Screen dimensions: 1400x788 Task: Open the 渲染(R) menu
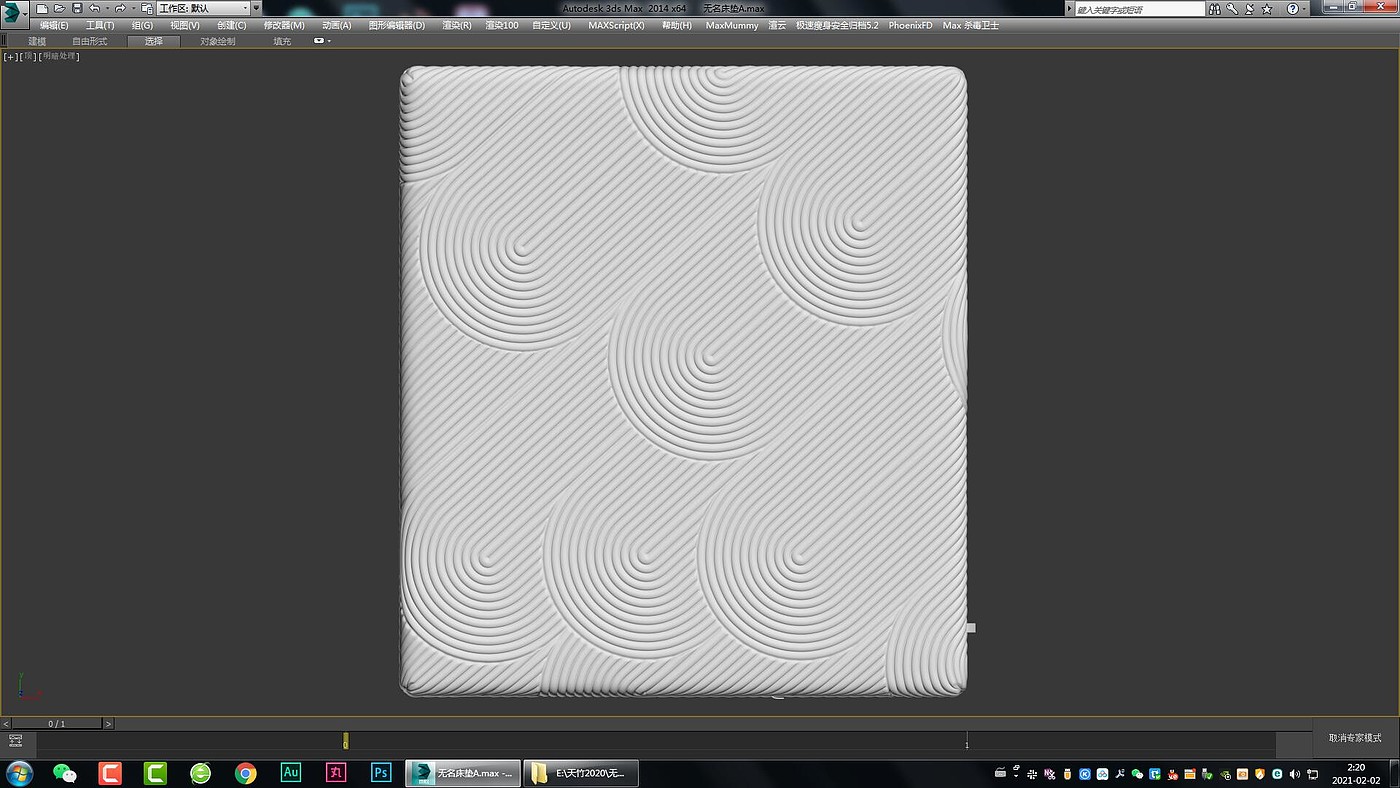457,25
